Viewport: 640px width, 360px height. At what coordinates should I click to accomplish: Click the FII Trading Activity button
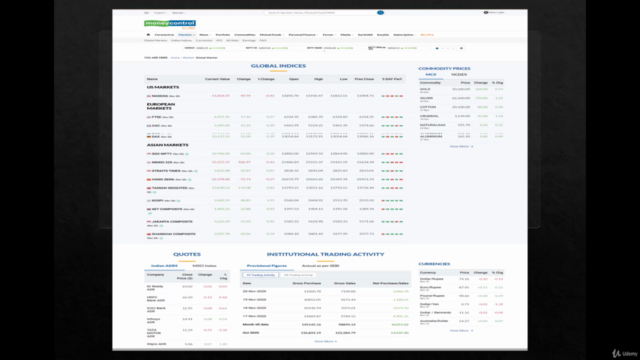[x=261, y=275]
